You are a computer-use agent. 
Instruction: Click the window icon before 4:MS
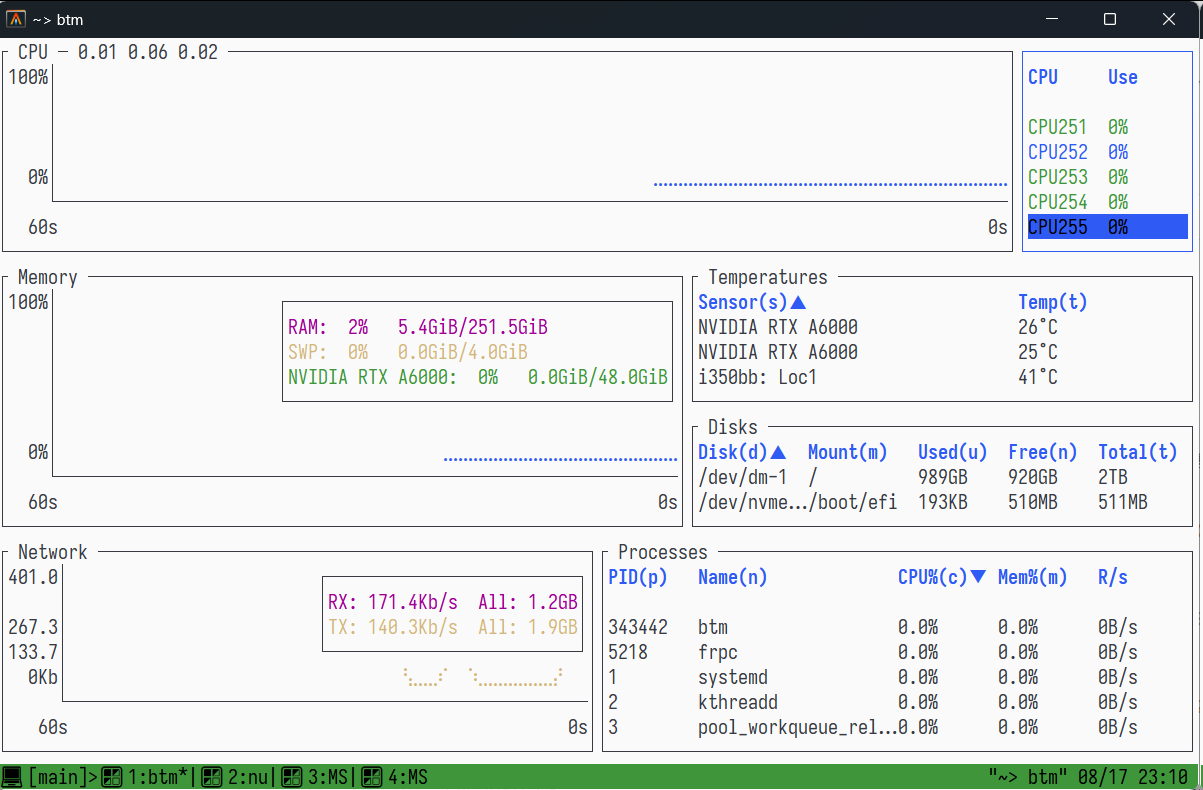(372, 777)
